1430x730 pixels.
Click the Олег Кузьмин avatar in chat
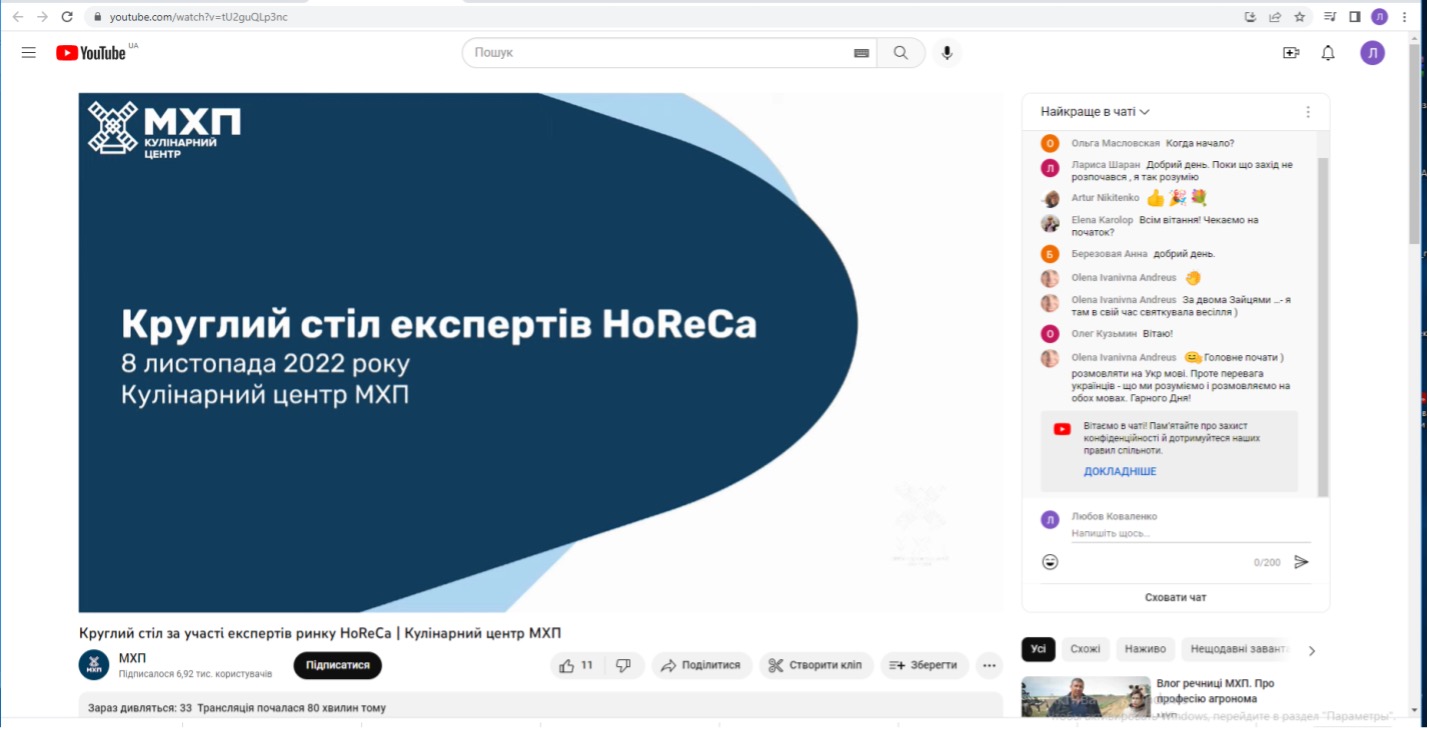[1050, 334]
